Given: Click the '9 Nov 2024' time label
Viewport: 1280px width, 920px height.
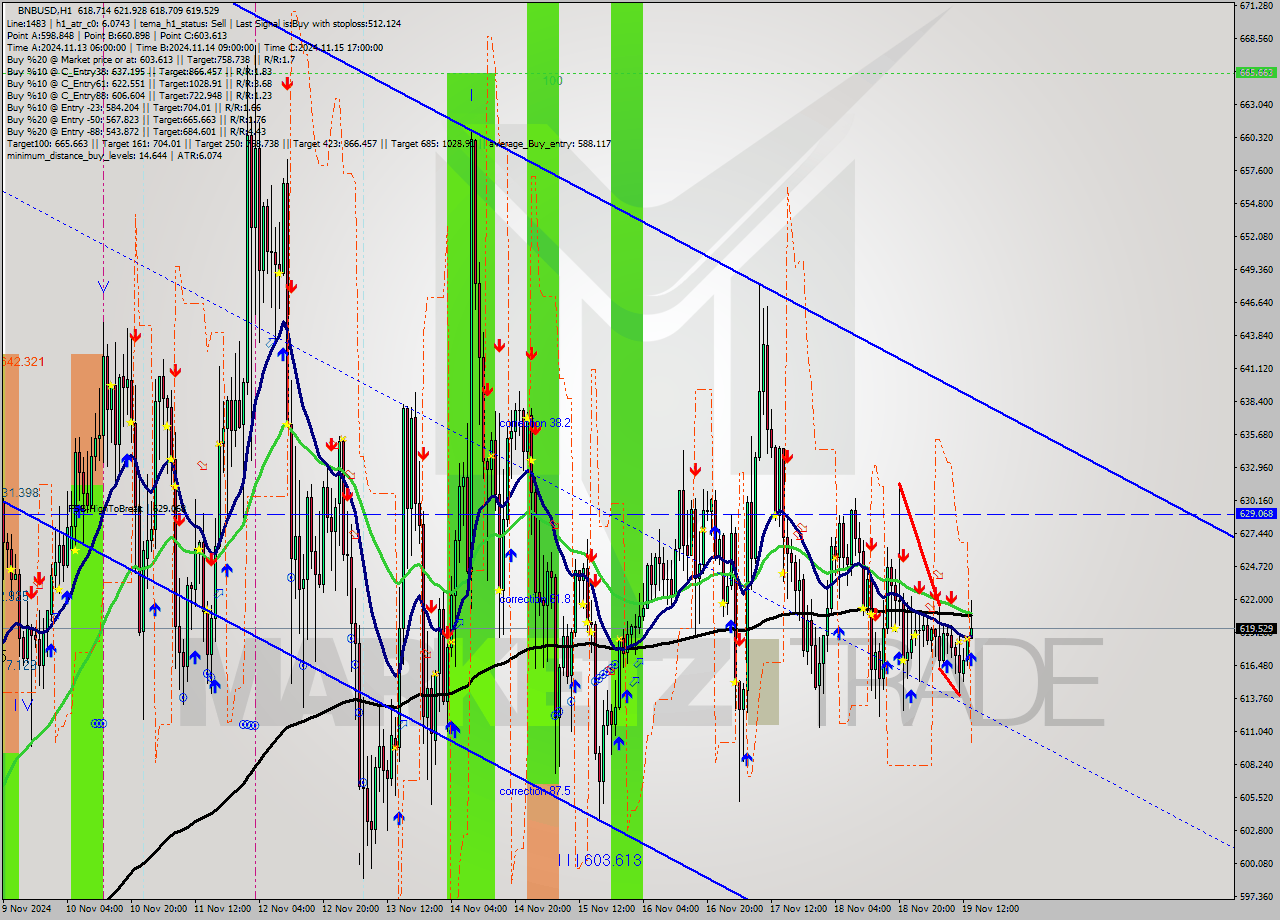Looking at the screenshot, I should tap(26, 909).
